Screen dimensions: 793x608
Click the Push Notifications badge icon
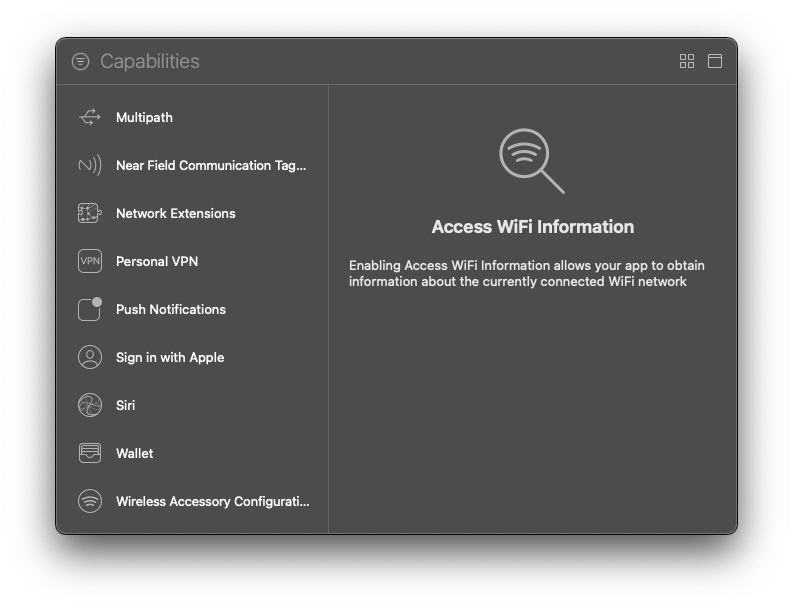[90, 309]
